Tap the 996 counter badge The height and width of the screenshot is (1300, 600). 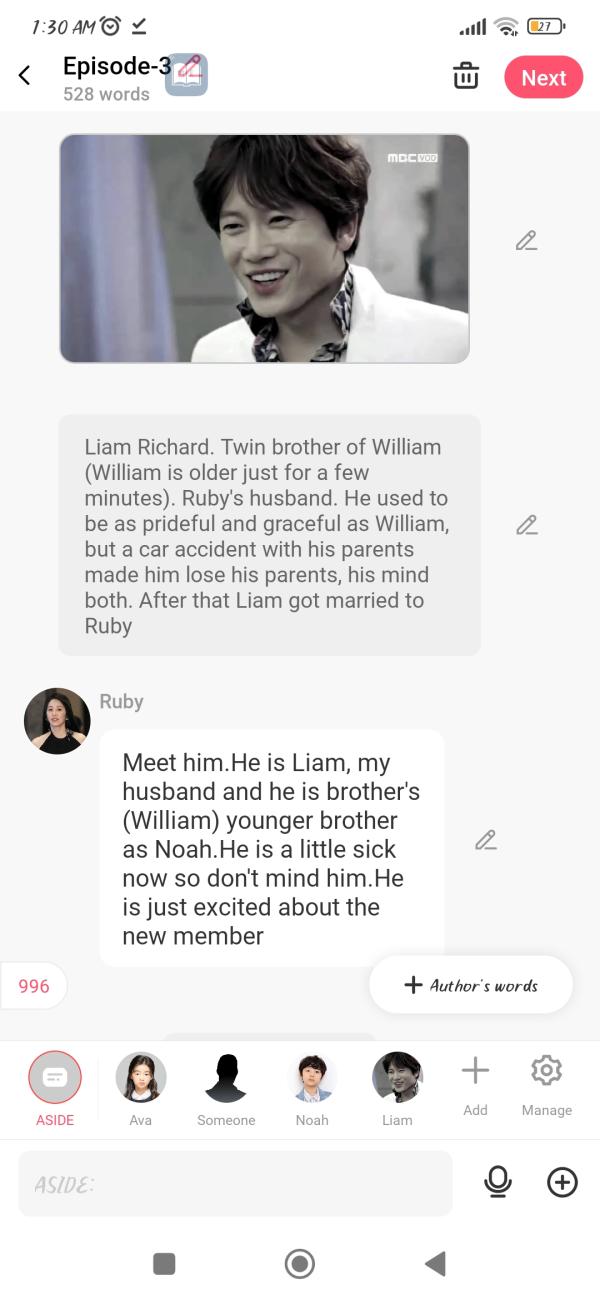pyautogui.click(x=33, y=986)
